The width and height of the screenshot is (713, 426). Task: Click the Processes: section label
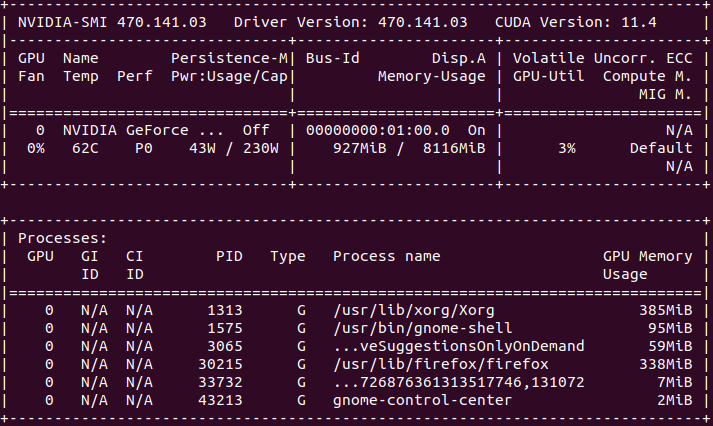pyautogui.click(x=62, y=238)
